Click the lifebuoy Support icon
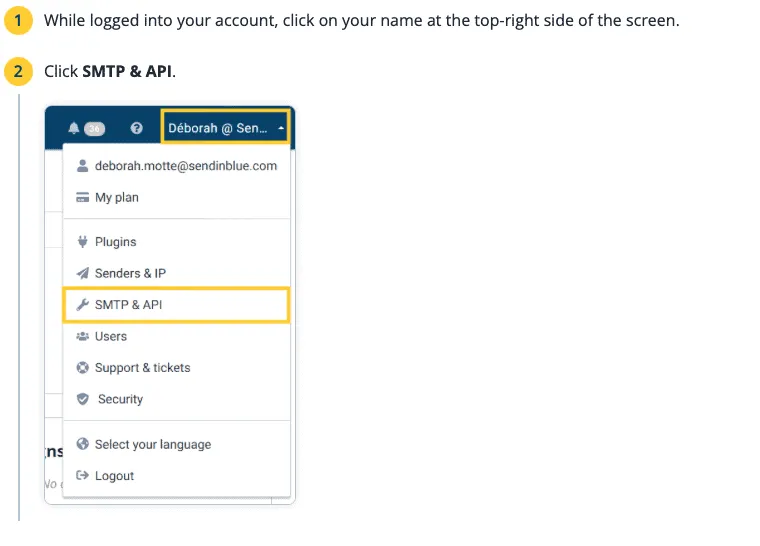The image size is (760, 546). coord(82,368)
